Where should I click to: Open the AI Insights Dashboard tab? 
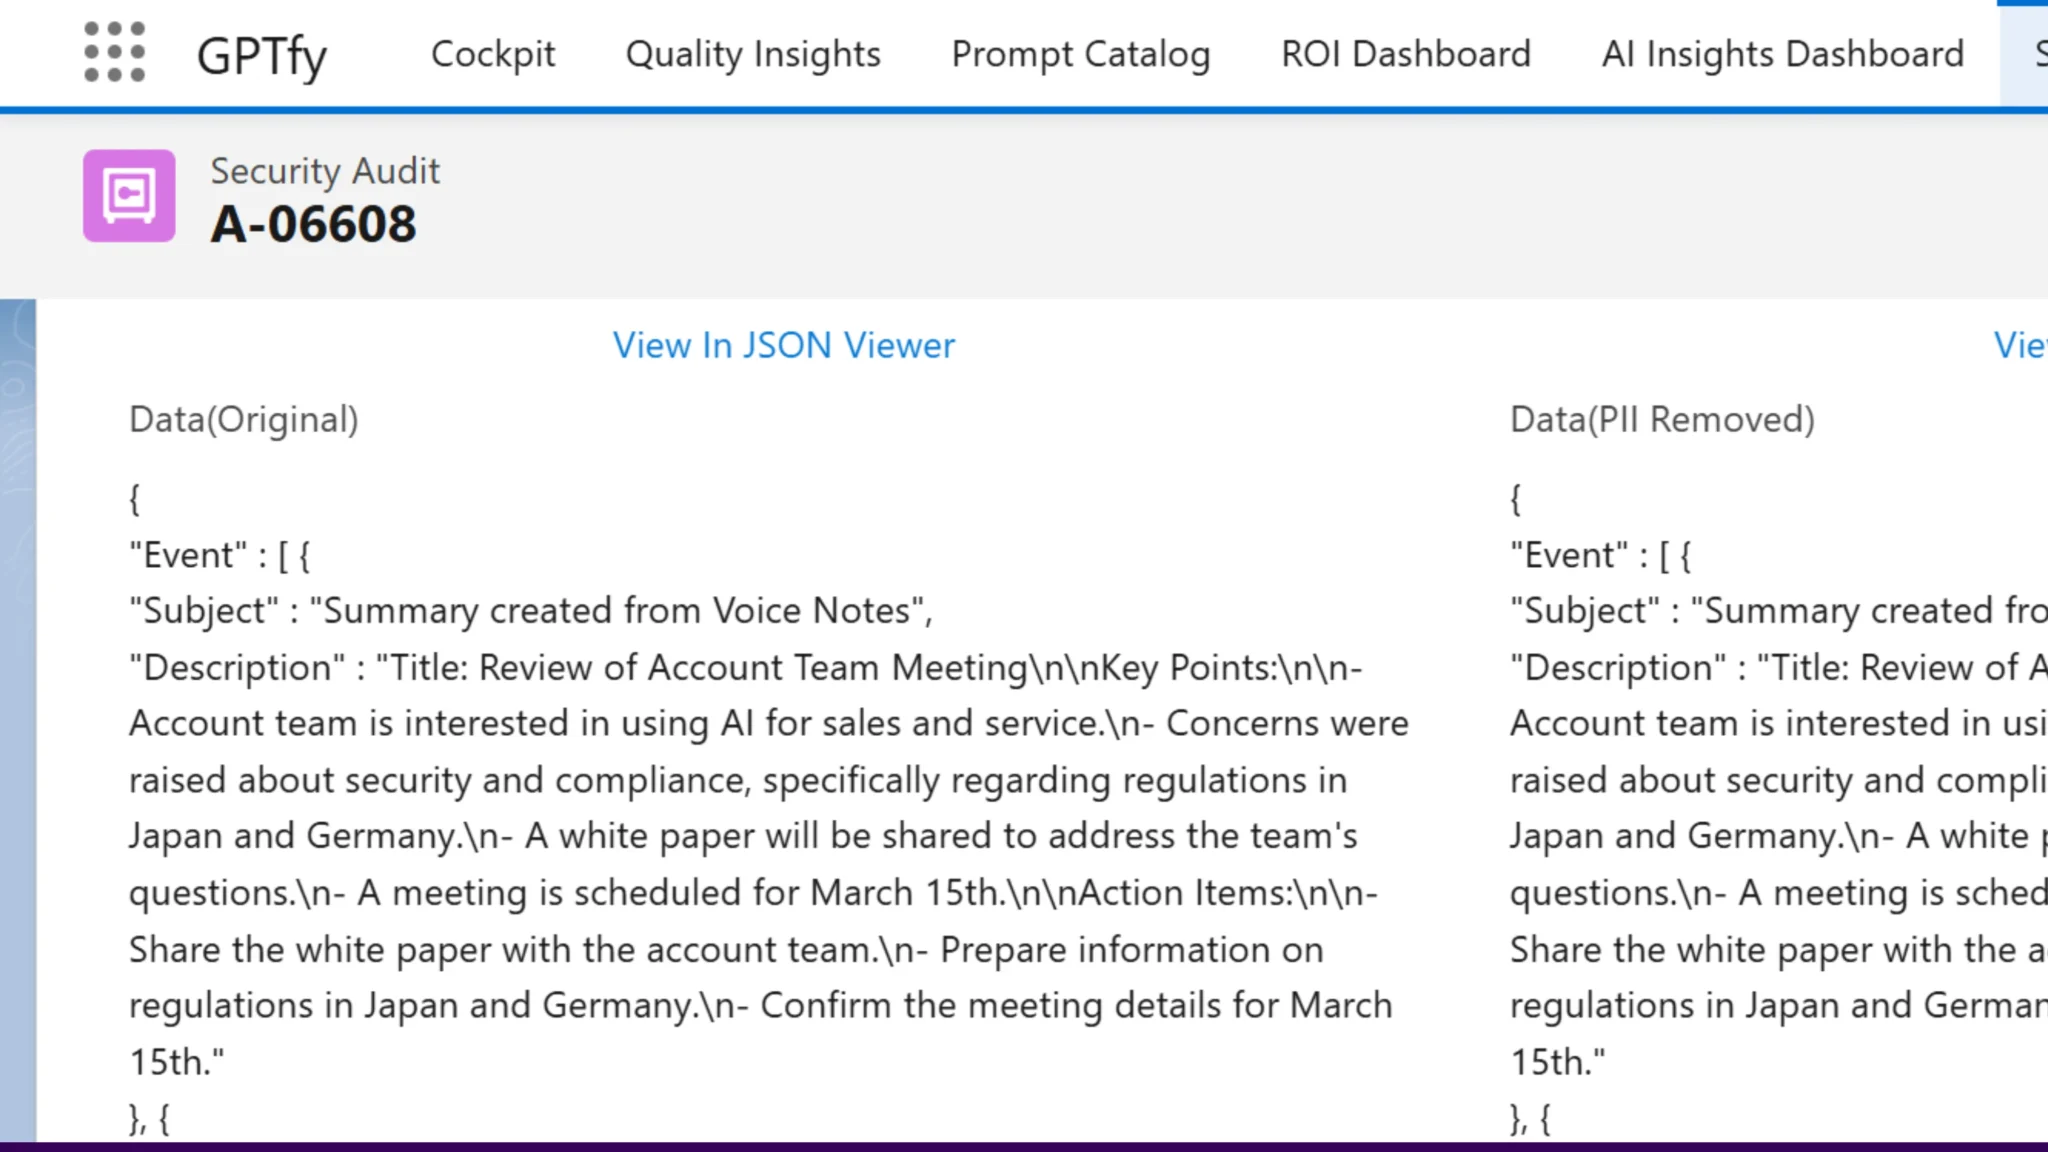click(1783, 54)
